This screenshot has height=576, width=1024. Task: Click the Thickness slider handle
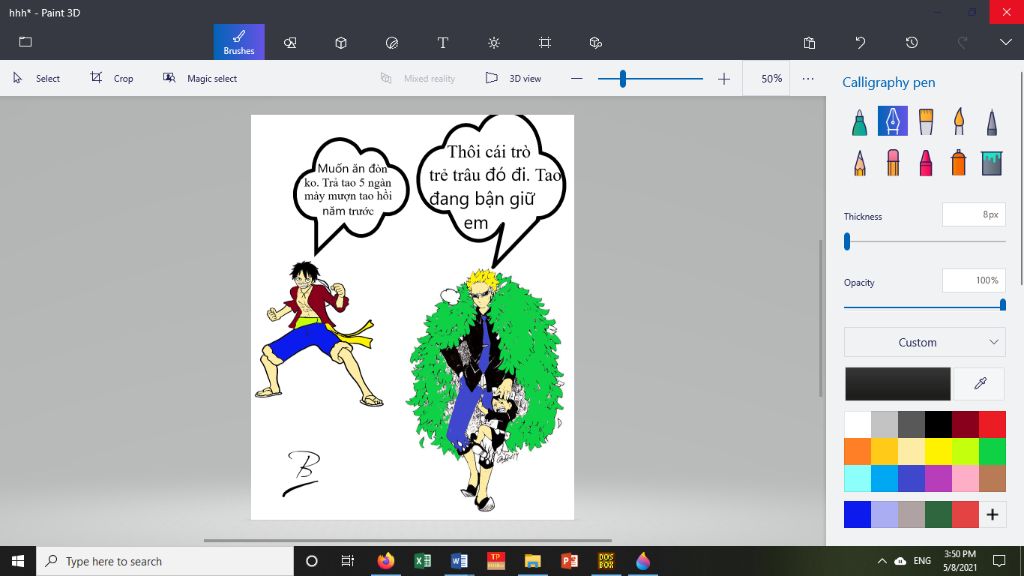point(847,242)
